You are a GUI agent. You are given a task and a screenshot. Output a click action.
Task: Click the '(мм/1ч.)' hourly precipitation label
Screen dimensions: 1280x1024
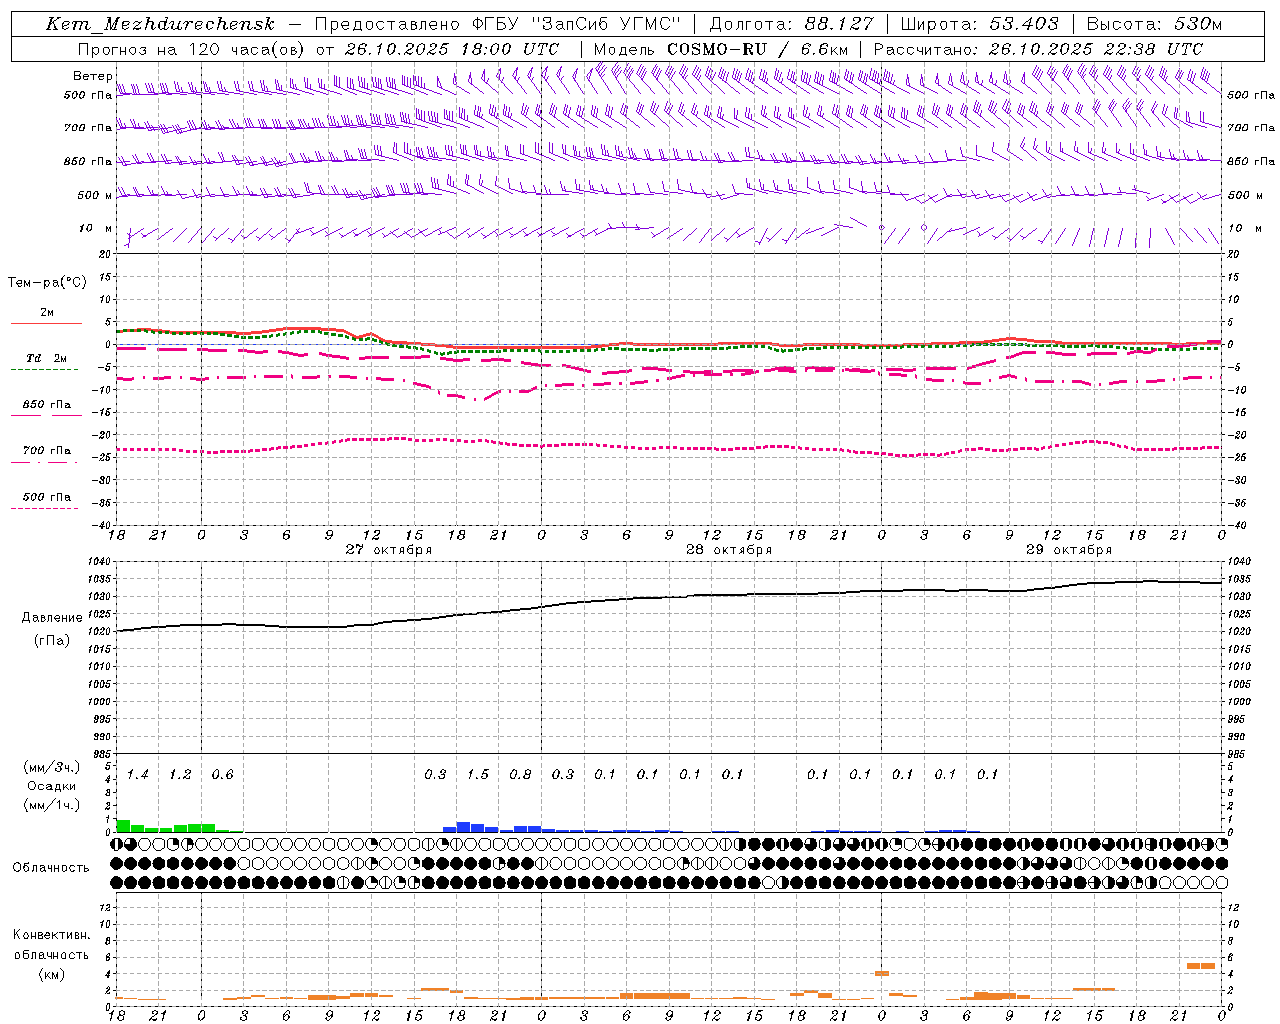[x=52, y=805]
